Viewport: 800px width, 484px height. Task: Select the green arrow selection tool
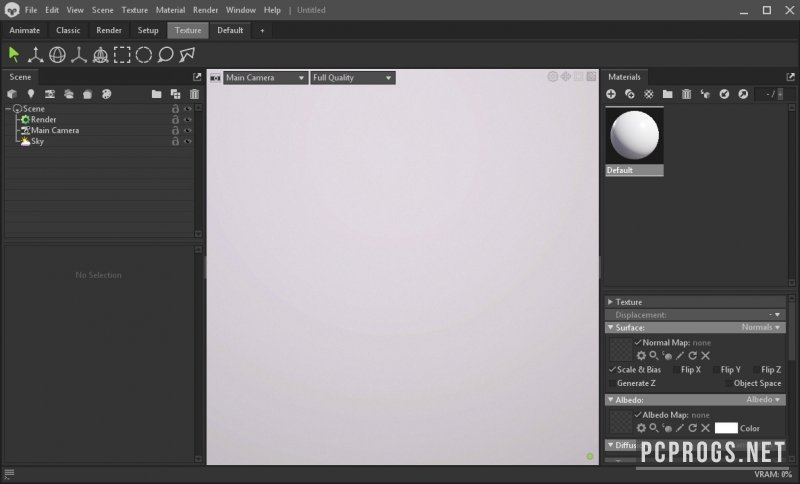(x=14, y=54)
